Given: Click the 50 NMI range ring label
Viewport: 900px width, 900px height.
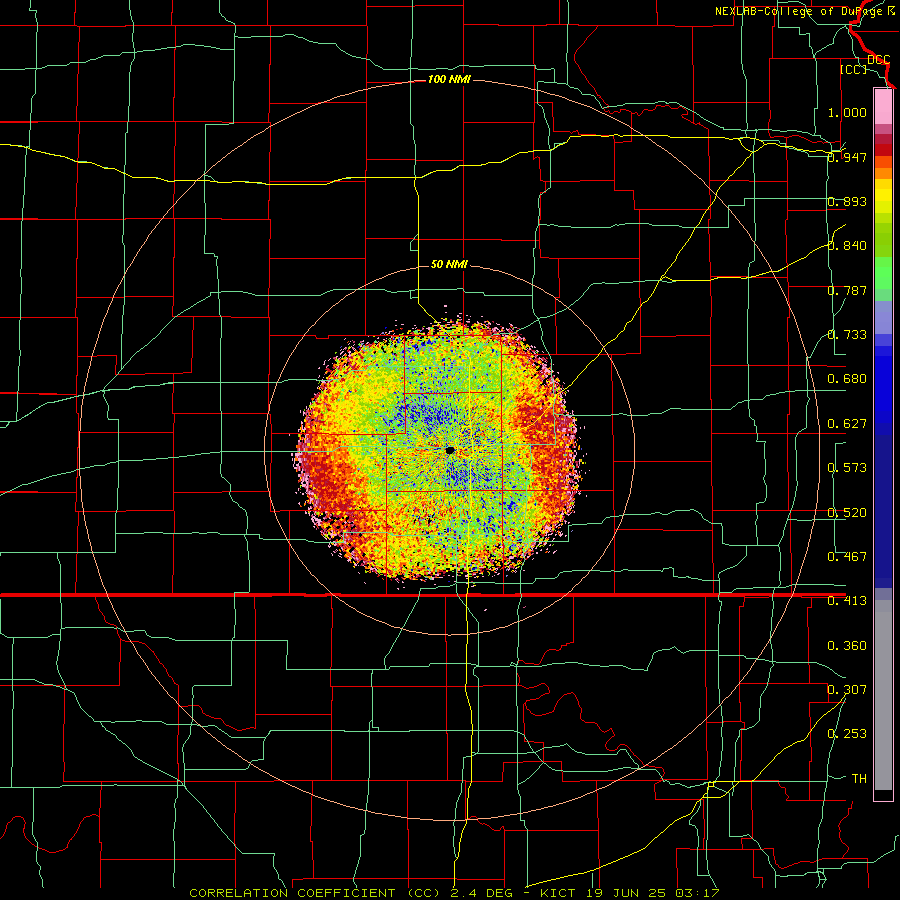Looking at the screenshot, I should pyautogui.click(x=449, y=265).
